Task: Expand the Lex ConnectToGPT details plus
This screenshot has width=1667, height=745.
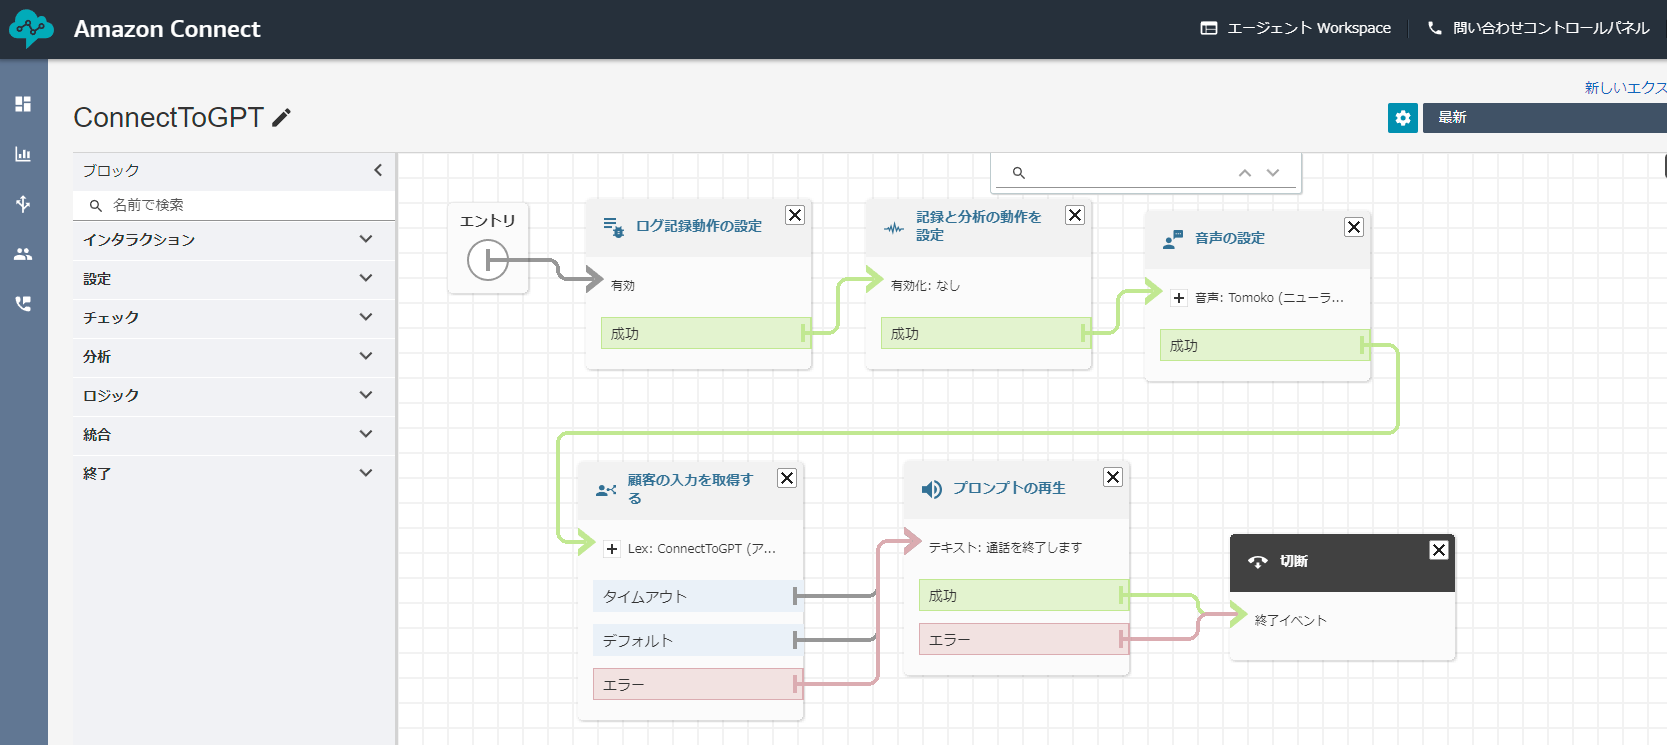Action: tap(612, 549)
